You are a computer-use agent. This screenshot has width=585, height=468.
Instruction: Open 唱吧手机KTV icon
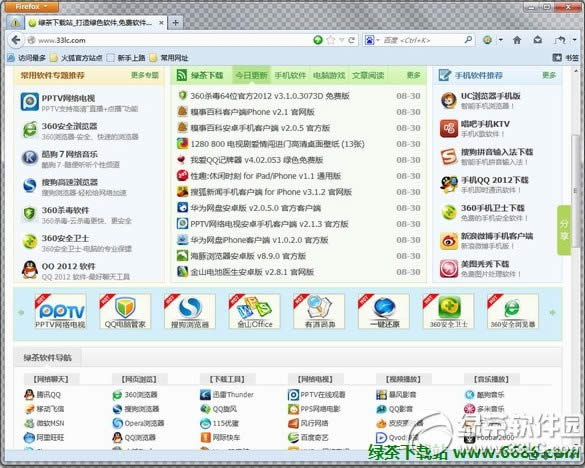tap(448, 128)
